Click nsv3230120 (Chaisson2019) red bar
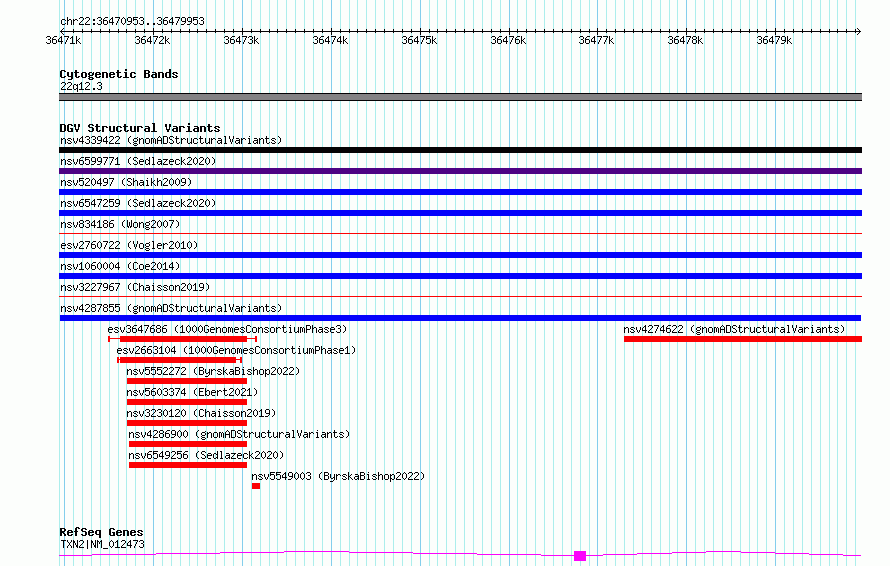Screen dimensions: 890x566 [x=187, y=423]
